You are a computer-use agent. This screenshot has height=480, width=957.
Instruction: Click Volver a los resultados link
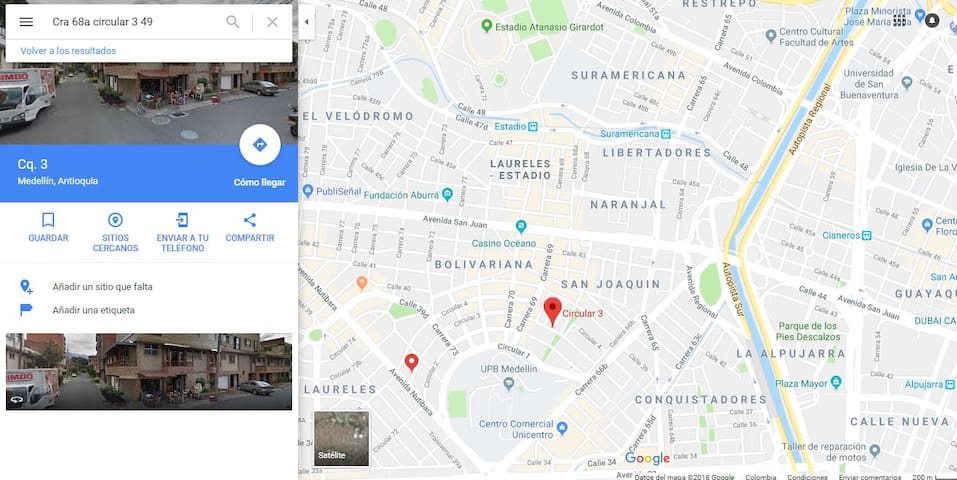(x=68, y=51)
